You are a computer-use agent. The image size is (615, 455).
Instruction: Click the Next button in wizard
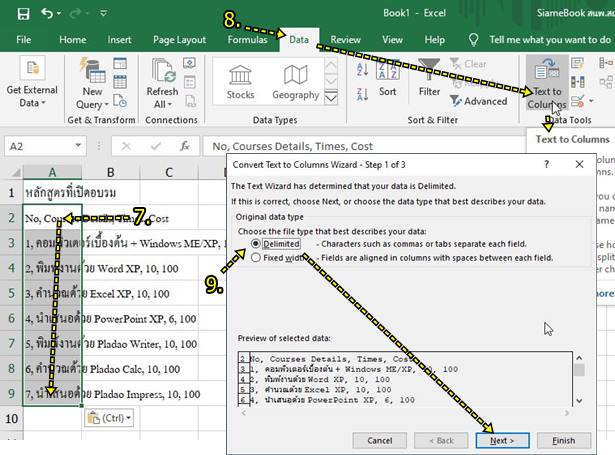tap(502, 440)
